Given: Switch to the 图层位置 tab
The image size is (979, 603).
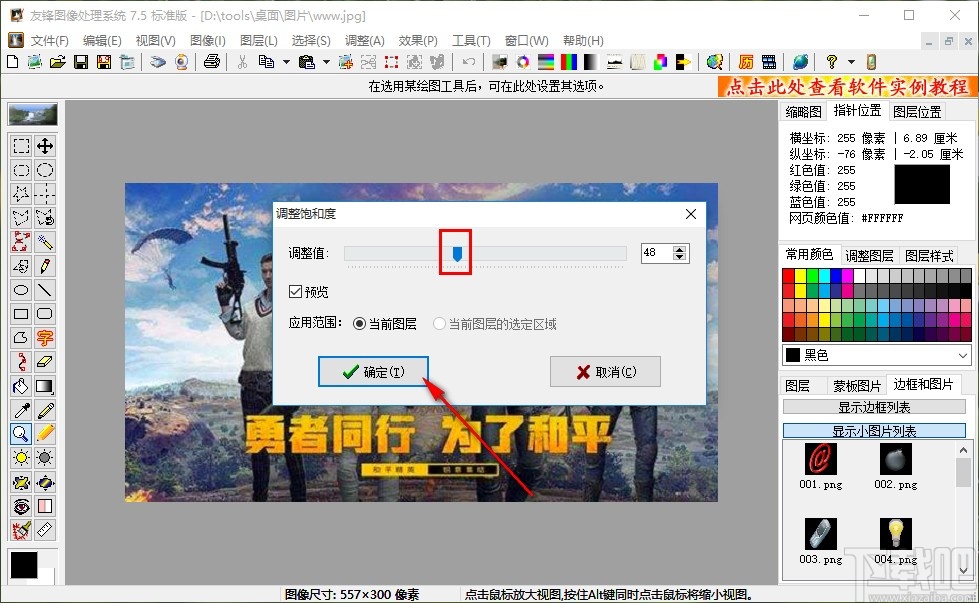Looking at the screenshot, I should coord(917,112).
